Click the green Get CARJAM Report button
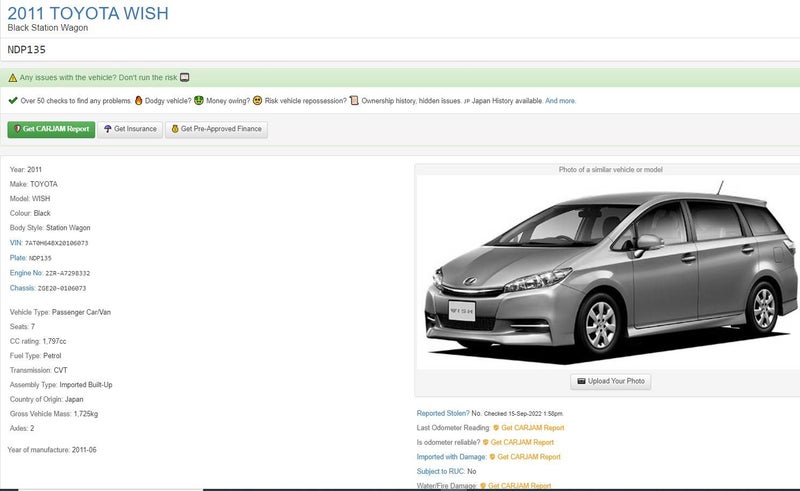This screenshot has height=491, width=800. (50, 129)
